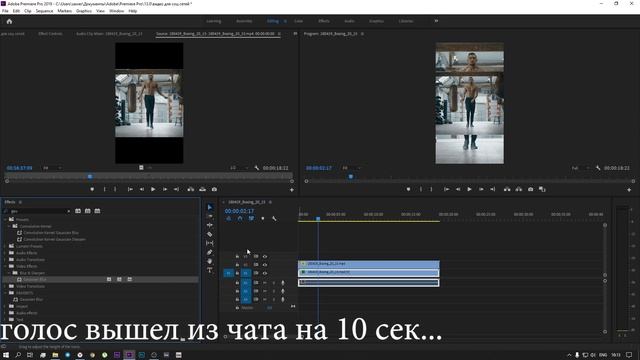Click the Home icon
This screenshot has height=360, width=640.
point(9,21)
